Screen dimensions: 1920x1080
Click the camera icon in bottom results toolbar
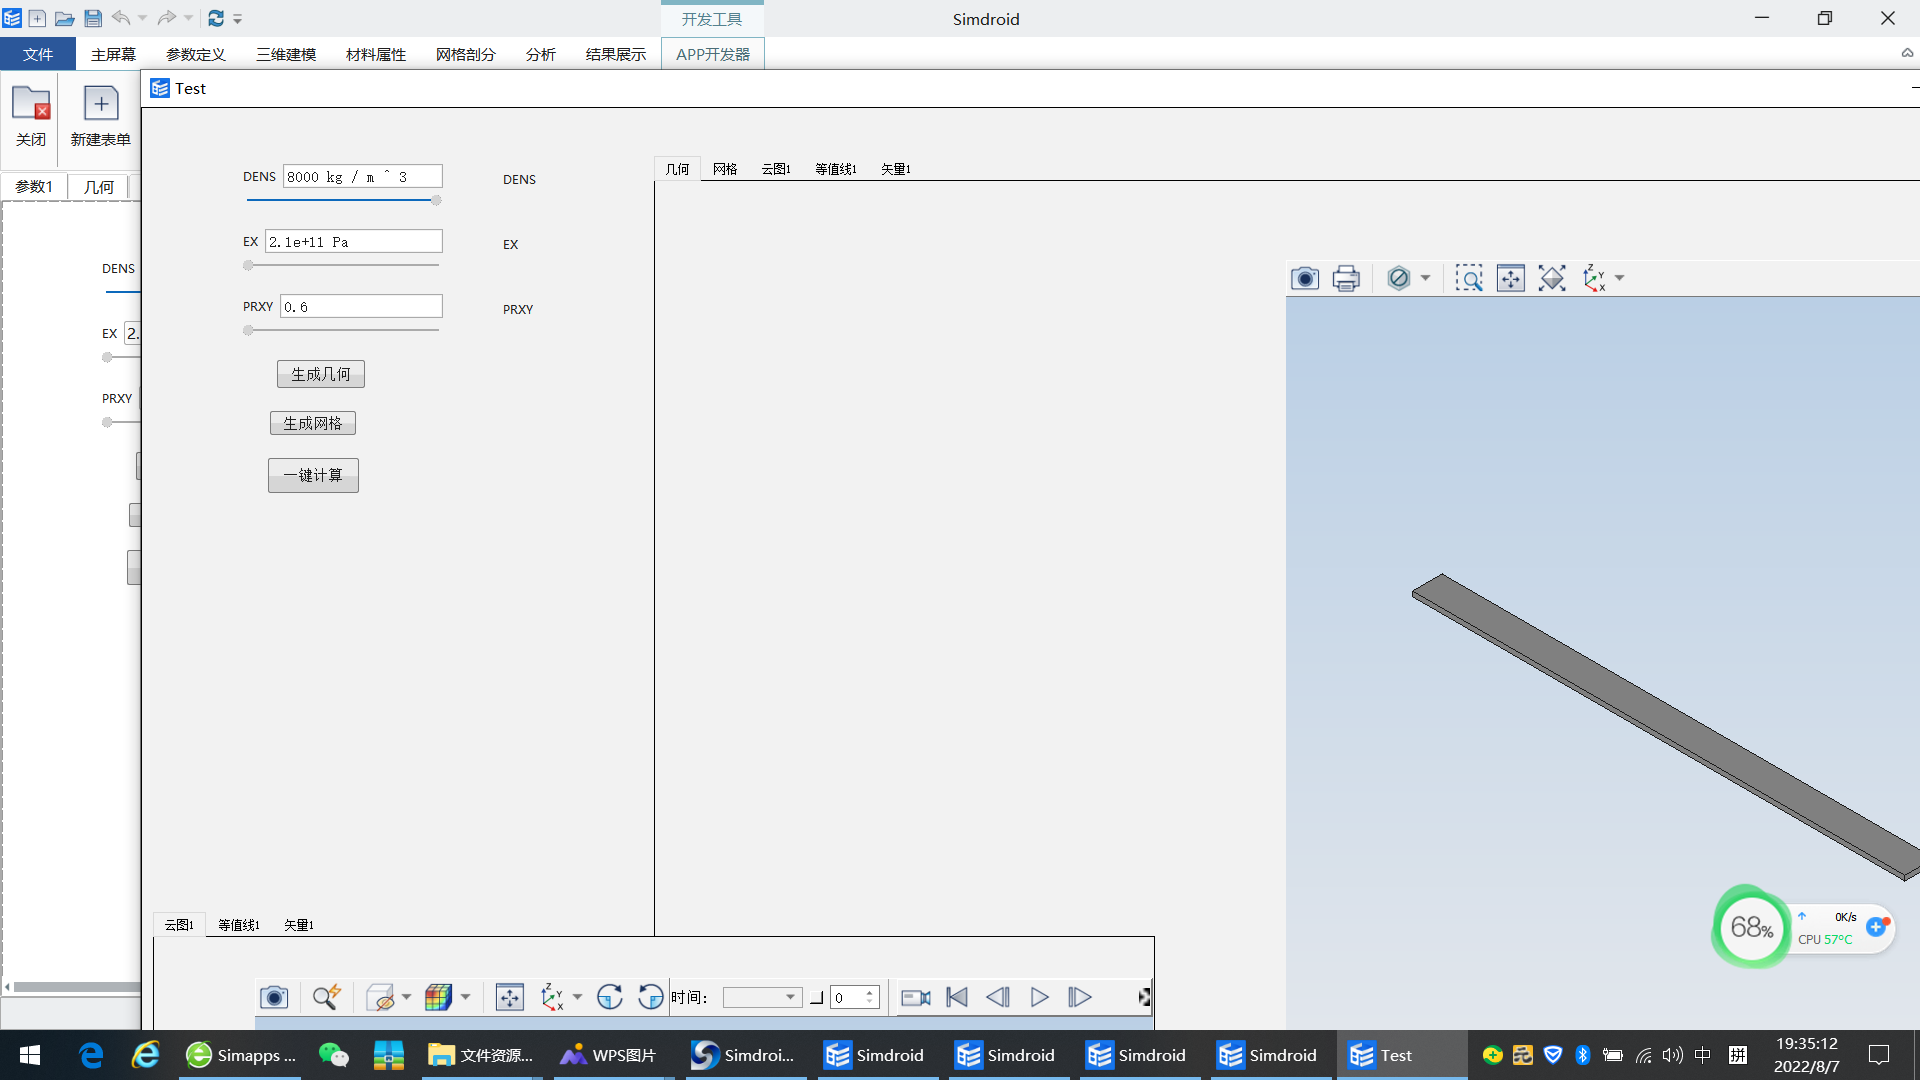[274, 997]
